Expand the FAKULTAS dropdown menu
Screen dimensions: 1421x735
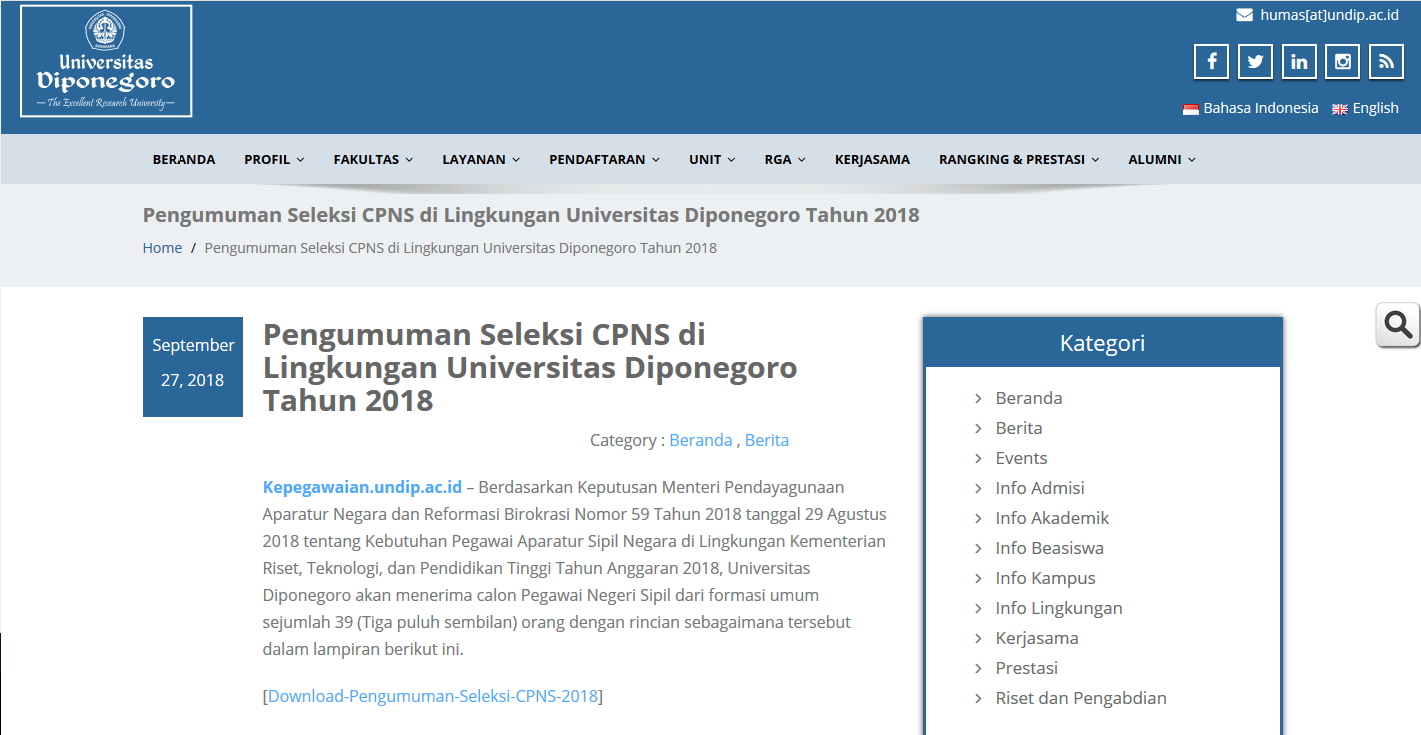[x=373, y=159]
